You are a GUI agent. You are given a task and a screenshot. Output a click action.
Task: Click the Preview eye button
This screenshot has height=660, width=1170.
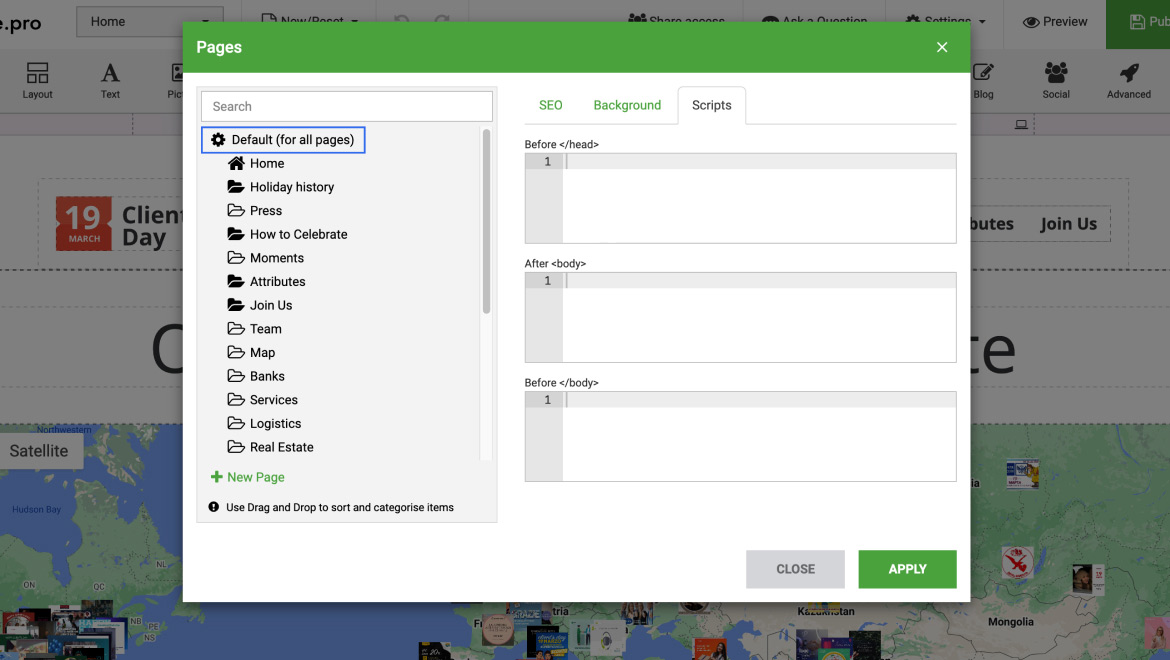coord(1055,21)
